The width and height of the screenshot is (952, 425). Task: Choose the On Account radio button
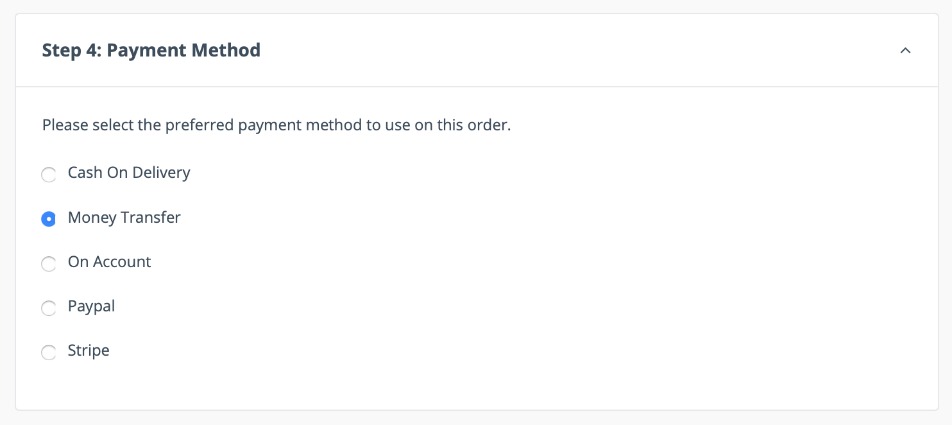pyautogui.click(x=48, y=264)
